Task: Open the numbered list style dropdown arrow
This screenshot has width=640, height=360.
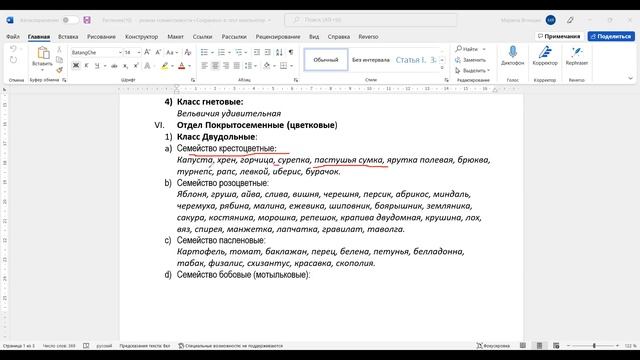Action: pyautogui.click(x=229, y=52)
